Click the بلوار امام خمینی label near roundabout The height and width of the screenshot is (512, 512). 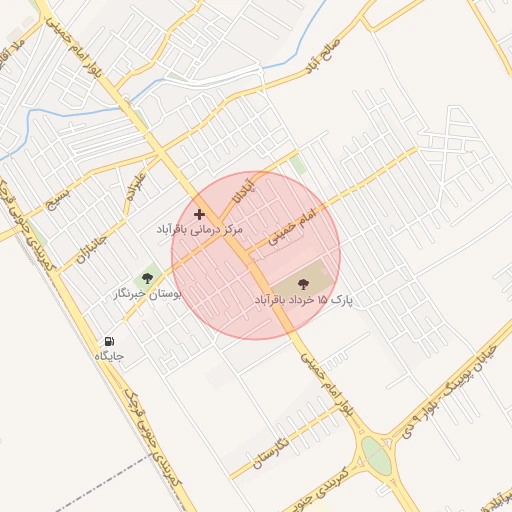[326, 385]
